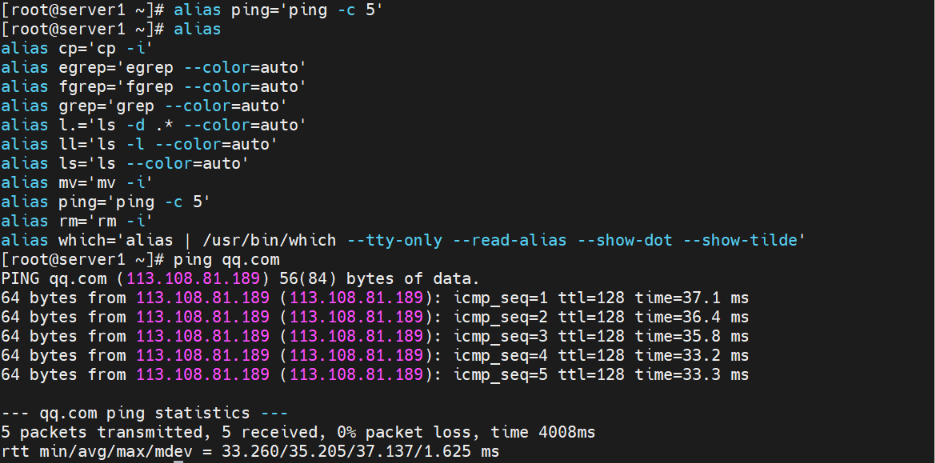
Task: Click the line alias ls='ls --color=auto'
Action: (125, 163)
